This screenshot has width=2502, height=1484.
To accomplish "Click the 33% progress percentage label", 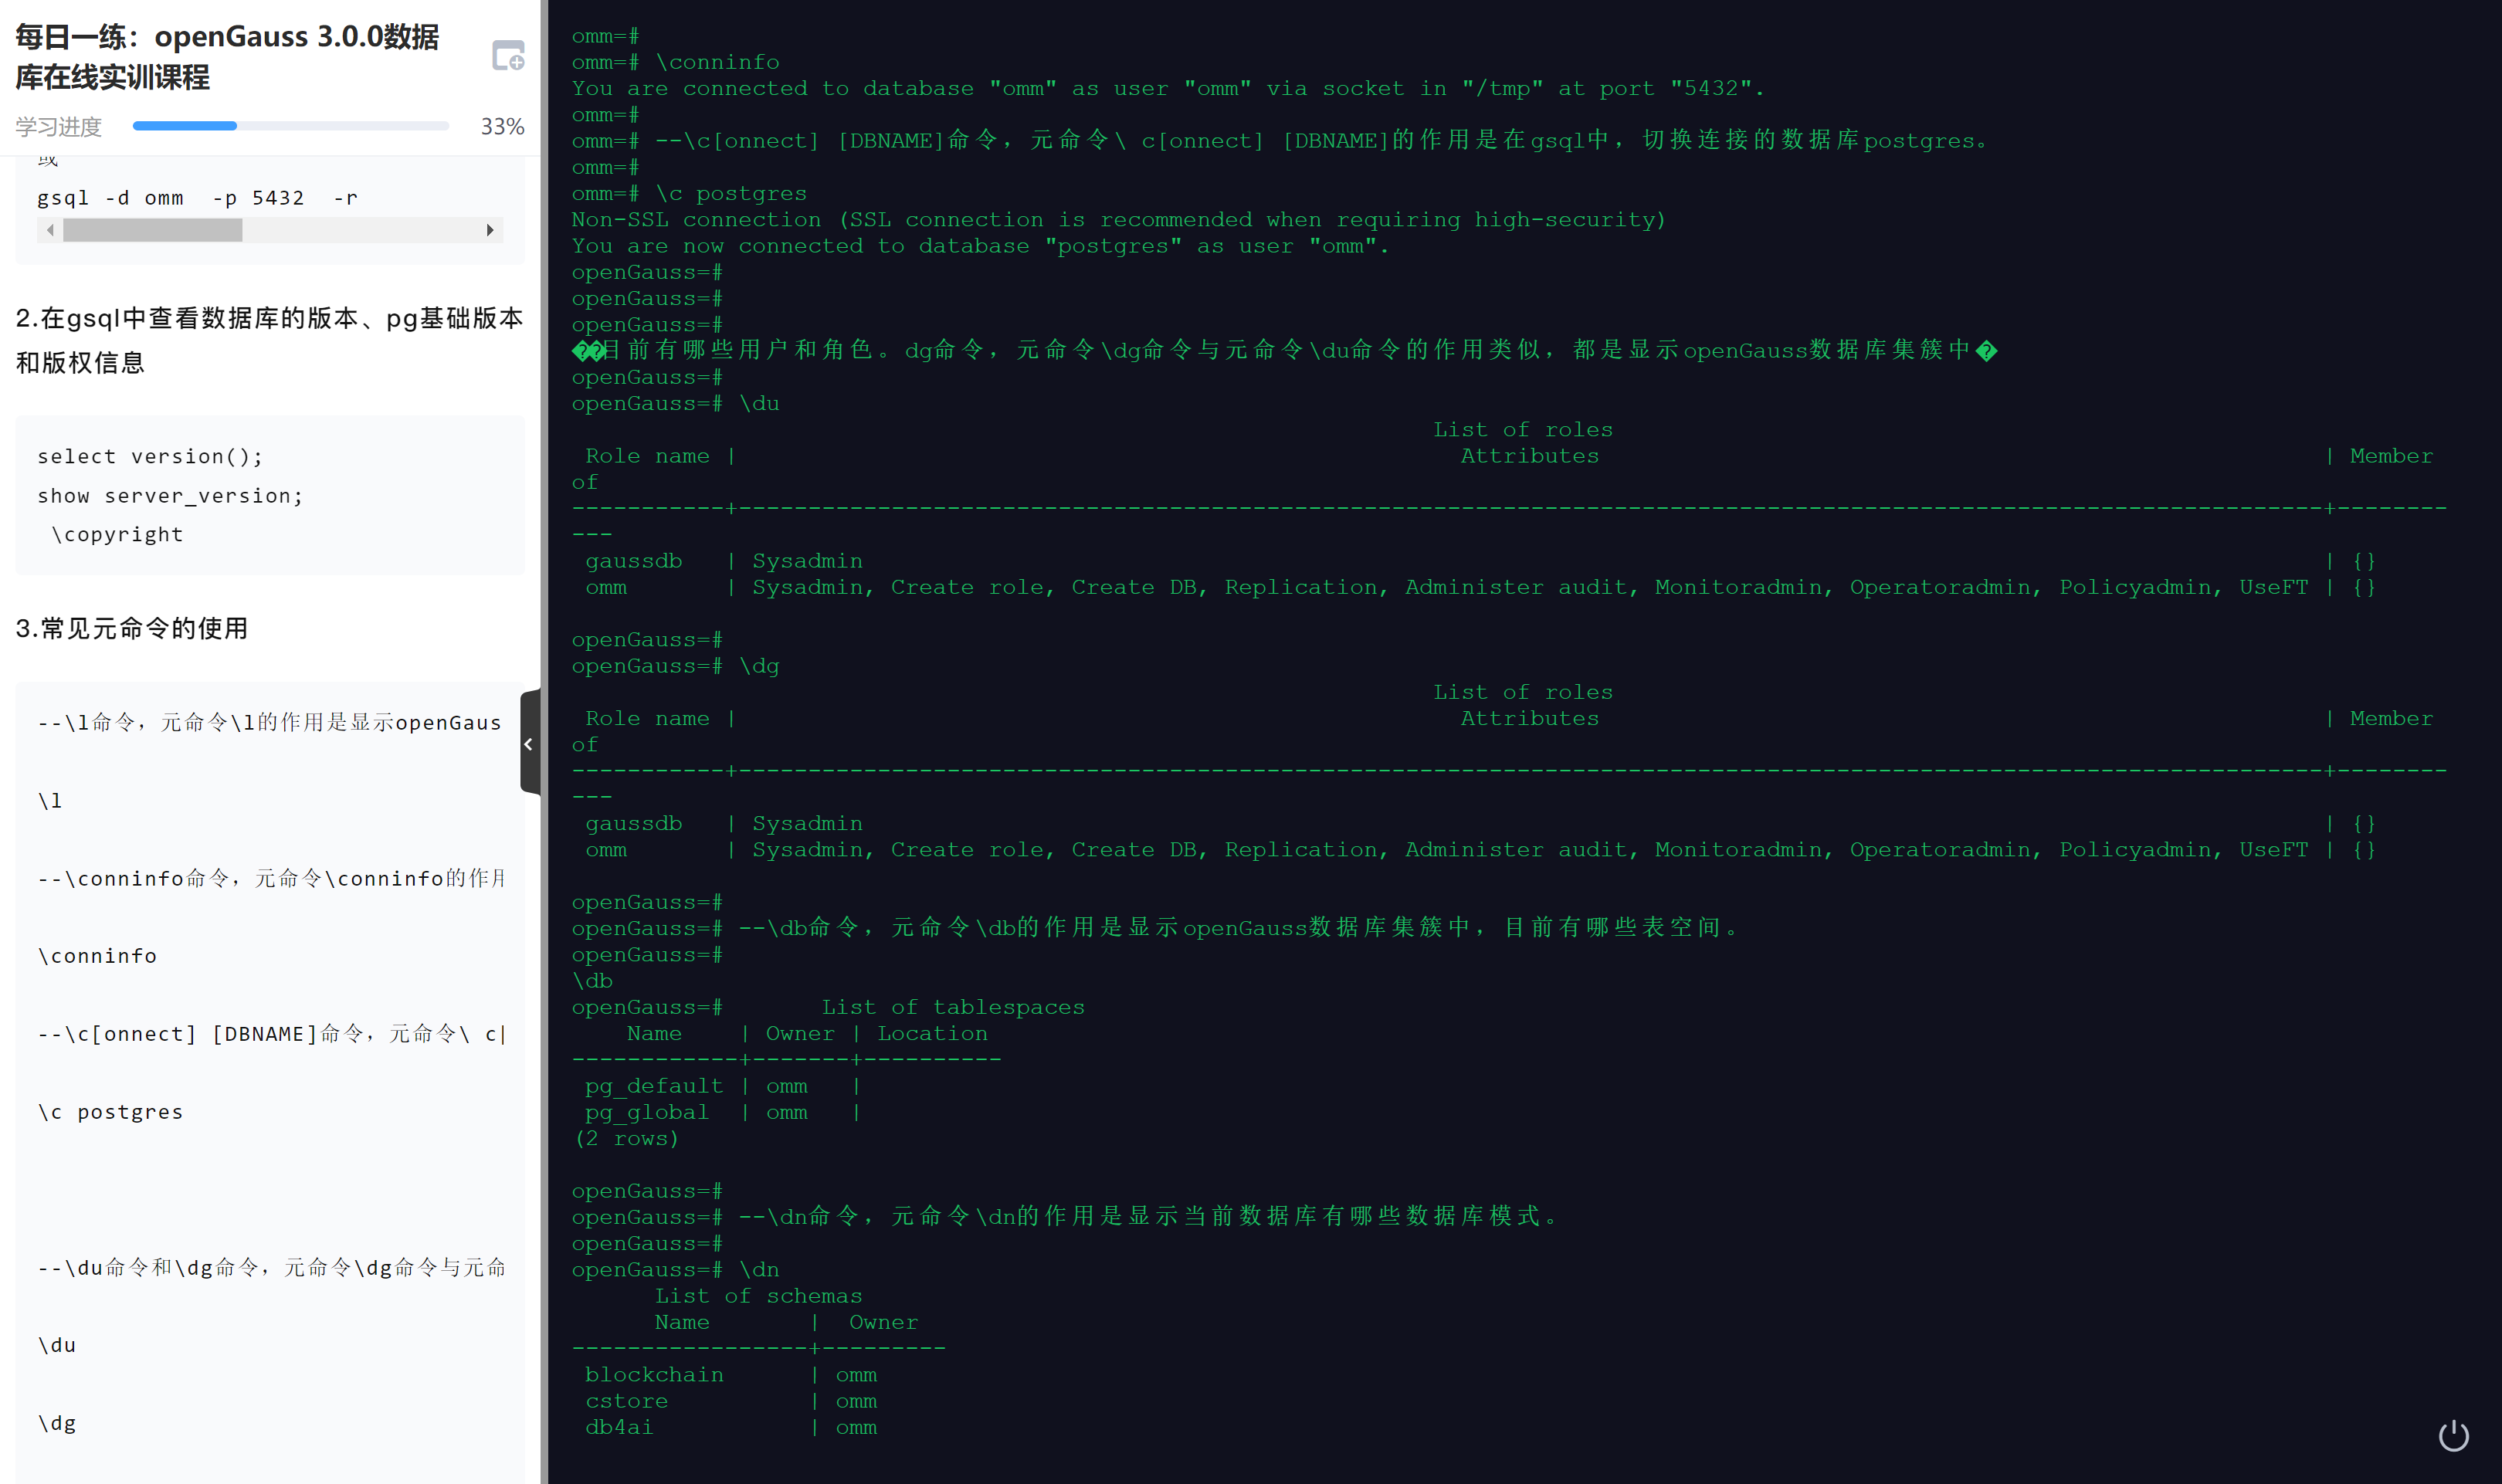I will (502, 127).
